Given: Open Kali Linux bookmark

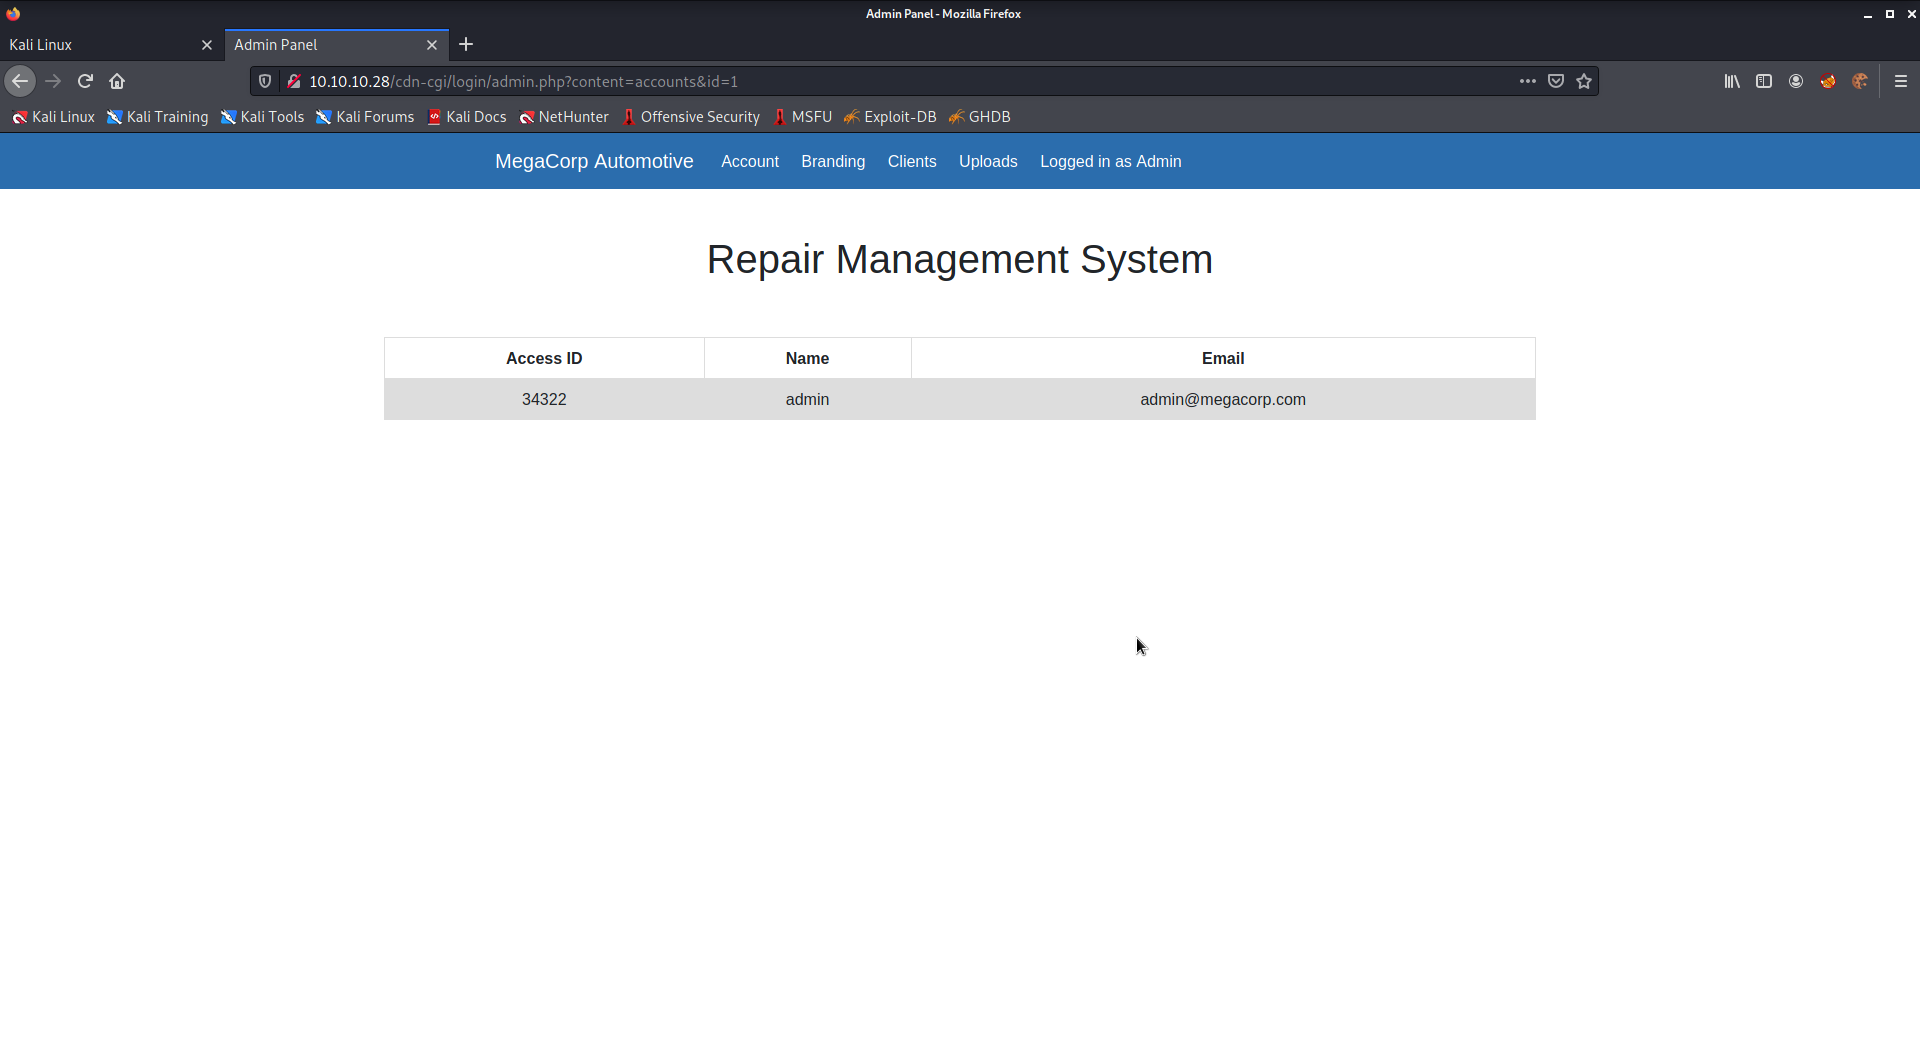Looking at the screenshot, I should coord(54,117).
